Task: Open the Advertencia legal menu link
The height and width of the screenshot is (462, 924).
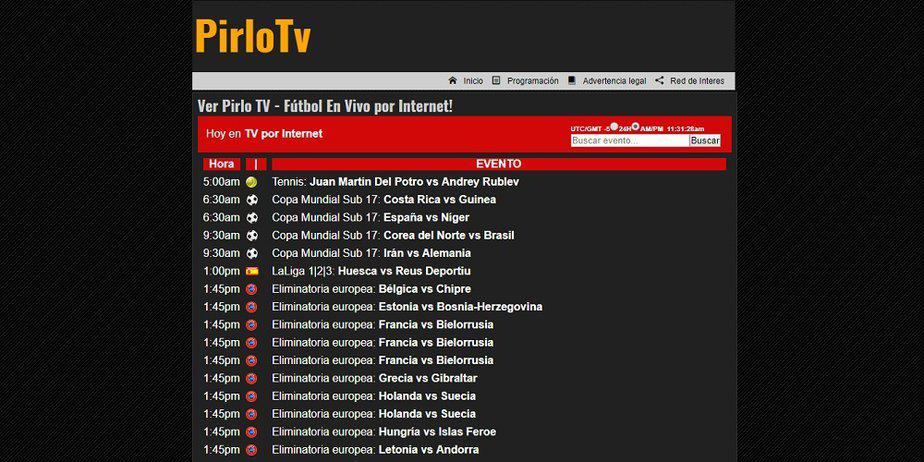Action: pyautogui.click(x=615, y=81)
